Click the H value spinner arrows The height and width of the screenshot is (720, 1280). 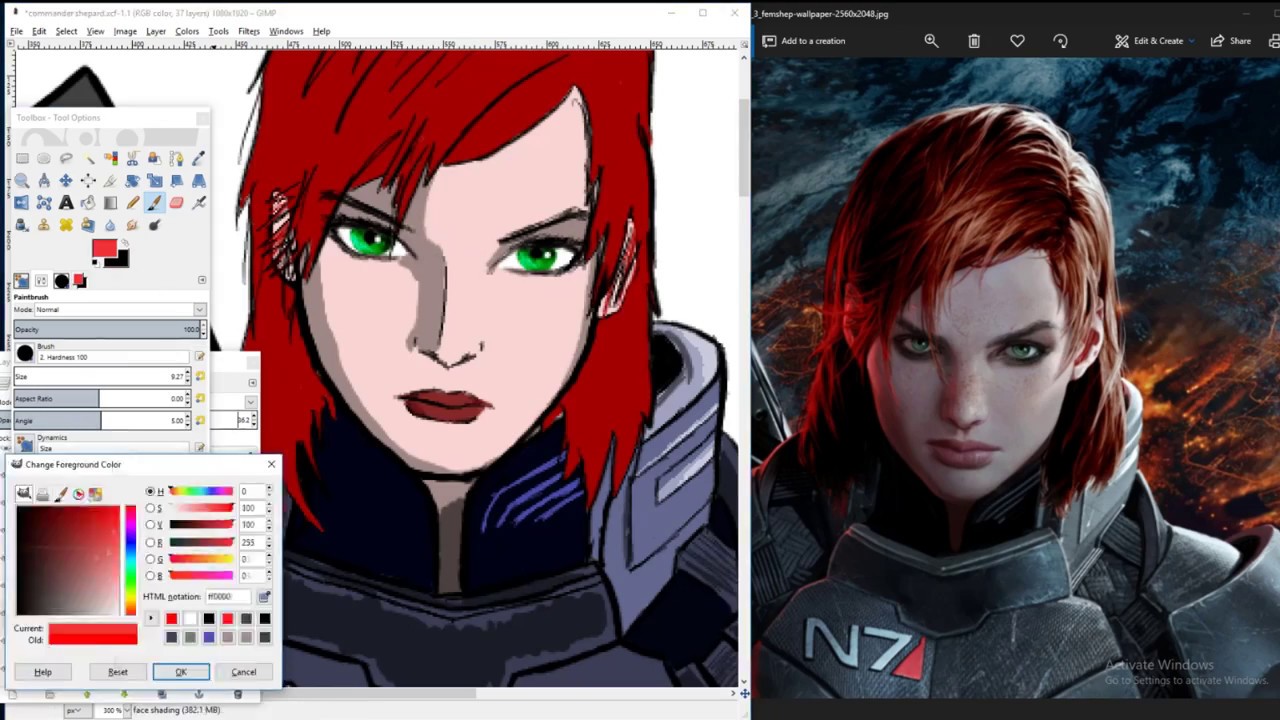coord(268,491)
